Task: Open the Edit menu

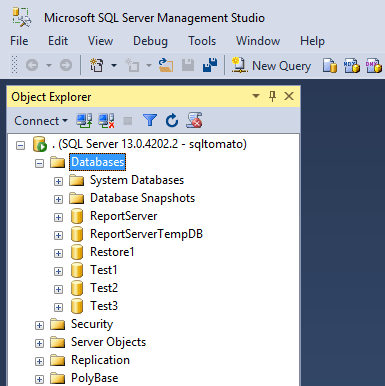Action: click(58, 41)
